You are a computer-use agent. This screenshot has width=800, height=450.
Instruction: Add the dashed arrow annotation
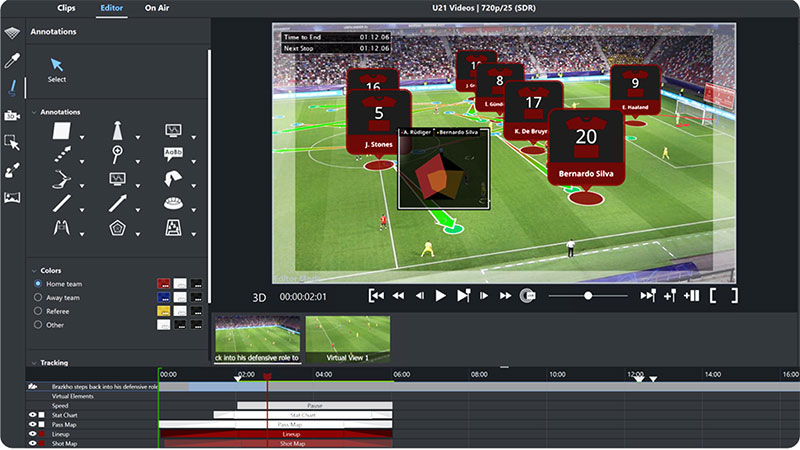tap(62, 154)
